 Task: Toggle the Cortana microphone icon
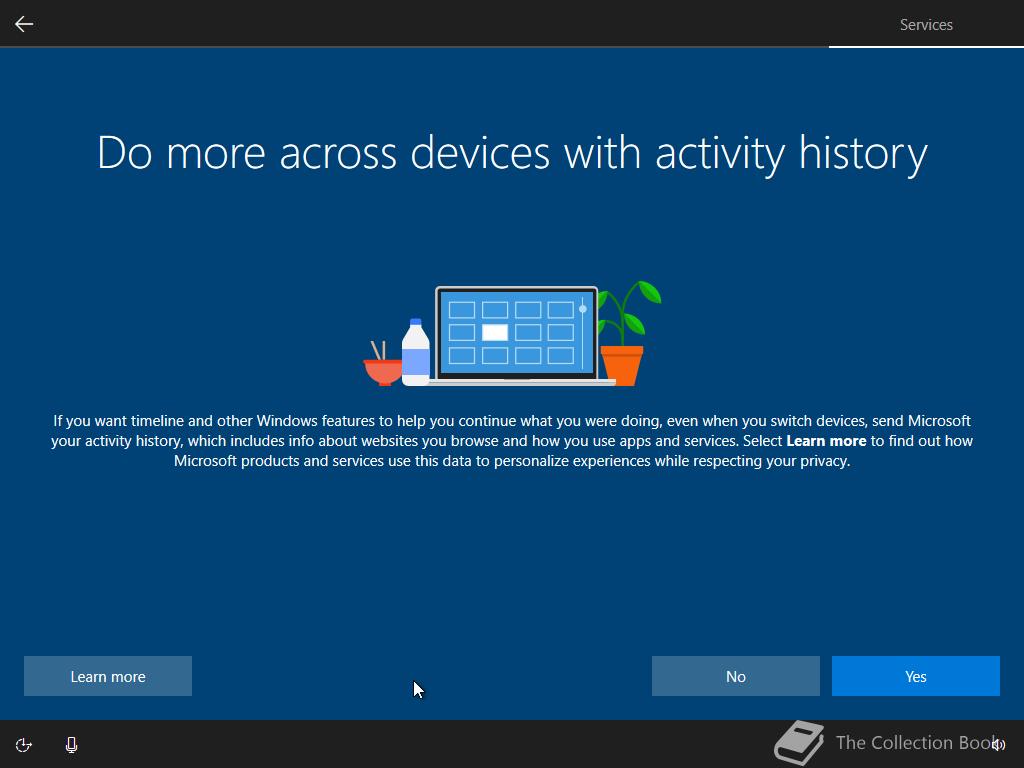[x=71, y=745]
